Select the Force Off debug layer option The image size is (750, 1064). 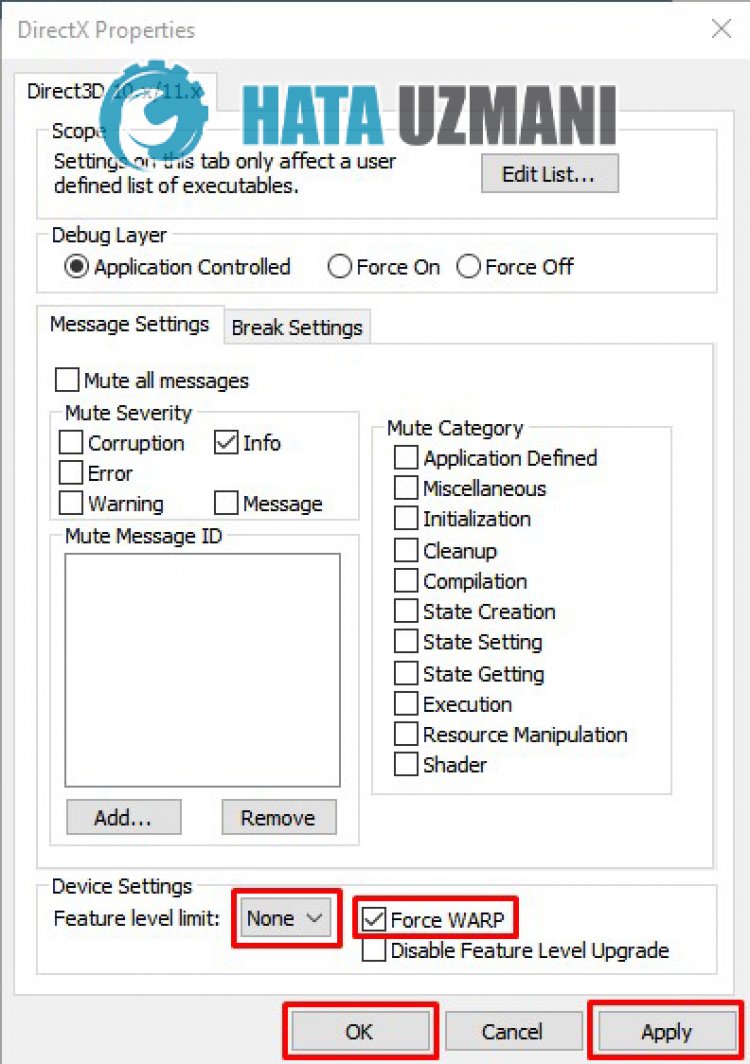(x=468, y=267)
